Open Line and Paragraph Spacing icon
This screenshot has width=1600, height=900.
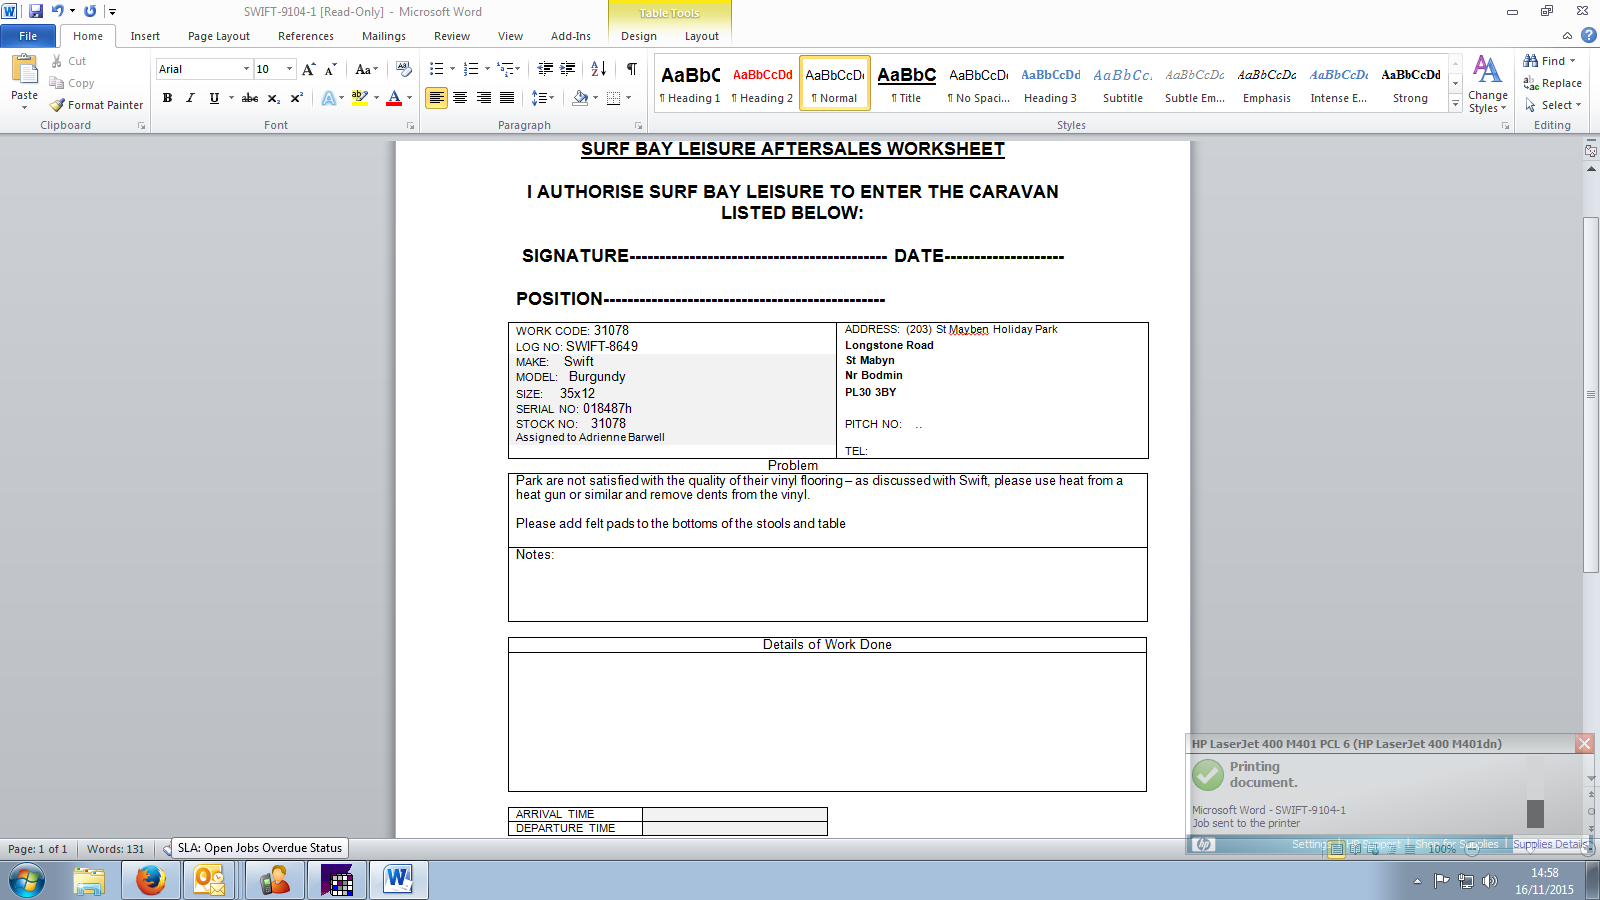point(538,98)
